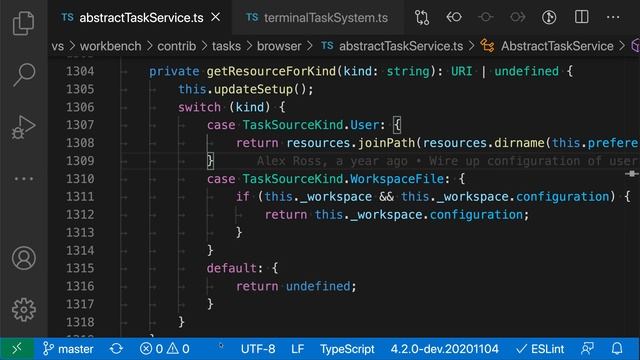Open the Explorer view in activity bar
This screenshot has height=360, width=640.
[x=23, y=23]
